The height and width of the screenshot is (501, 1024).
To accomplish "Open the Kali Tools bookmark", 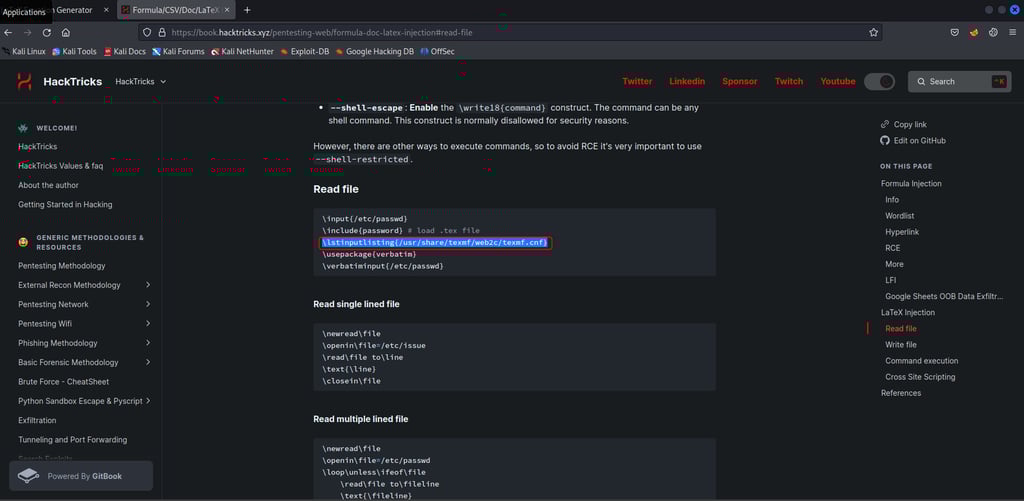I will pos(74,51).
